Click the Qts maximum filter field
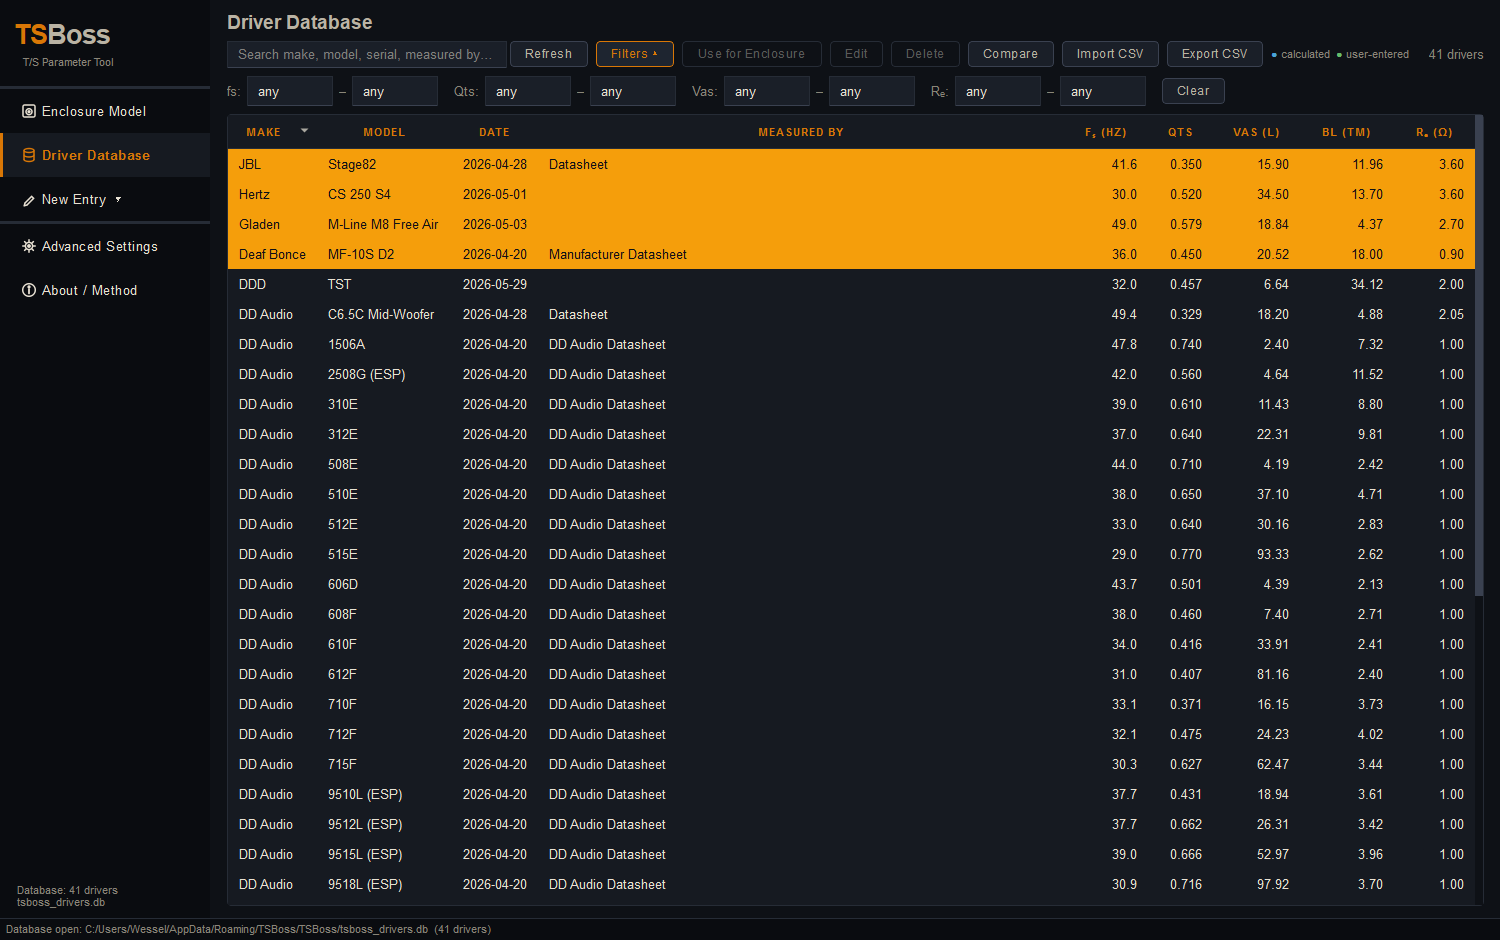Screen dimensions: 1500x940 [633, 91]
